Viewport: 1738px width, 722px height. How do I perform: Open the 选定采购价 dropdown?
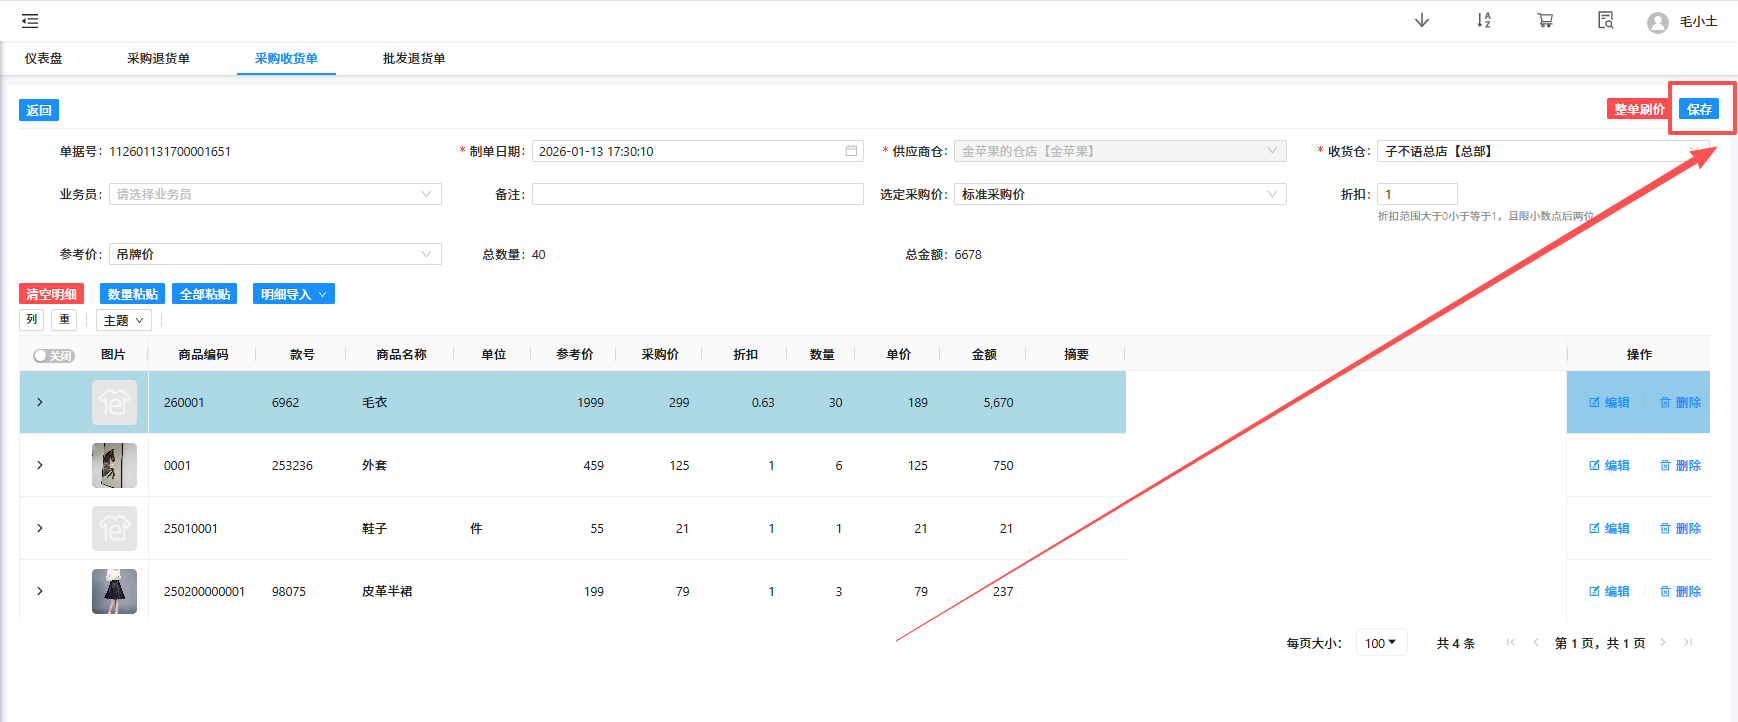coord(1120,194)
